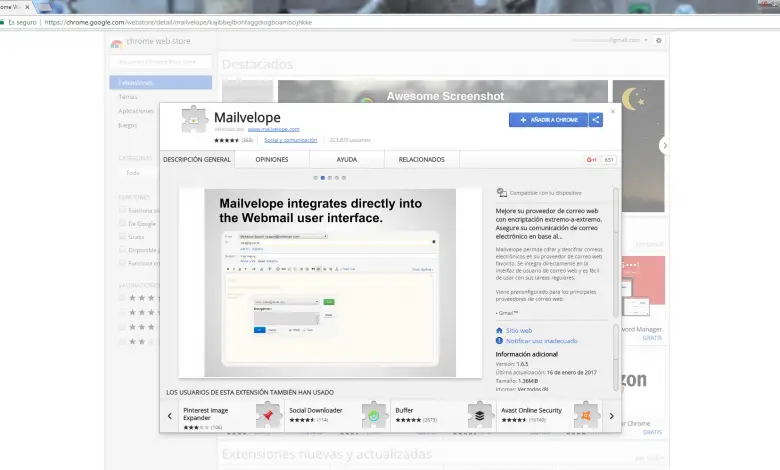The width and height of the screenshot is (780, 470).
Task: Switch to the Relacionados tab
Action: coord(421,160)
